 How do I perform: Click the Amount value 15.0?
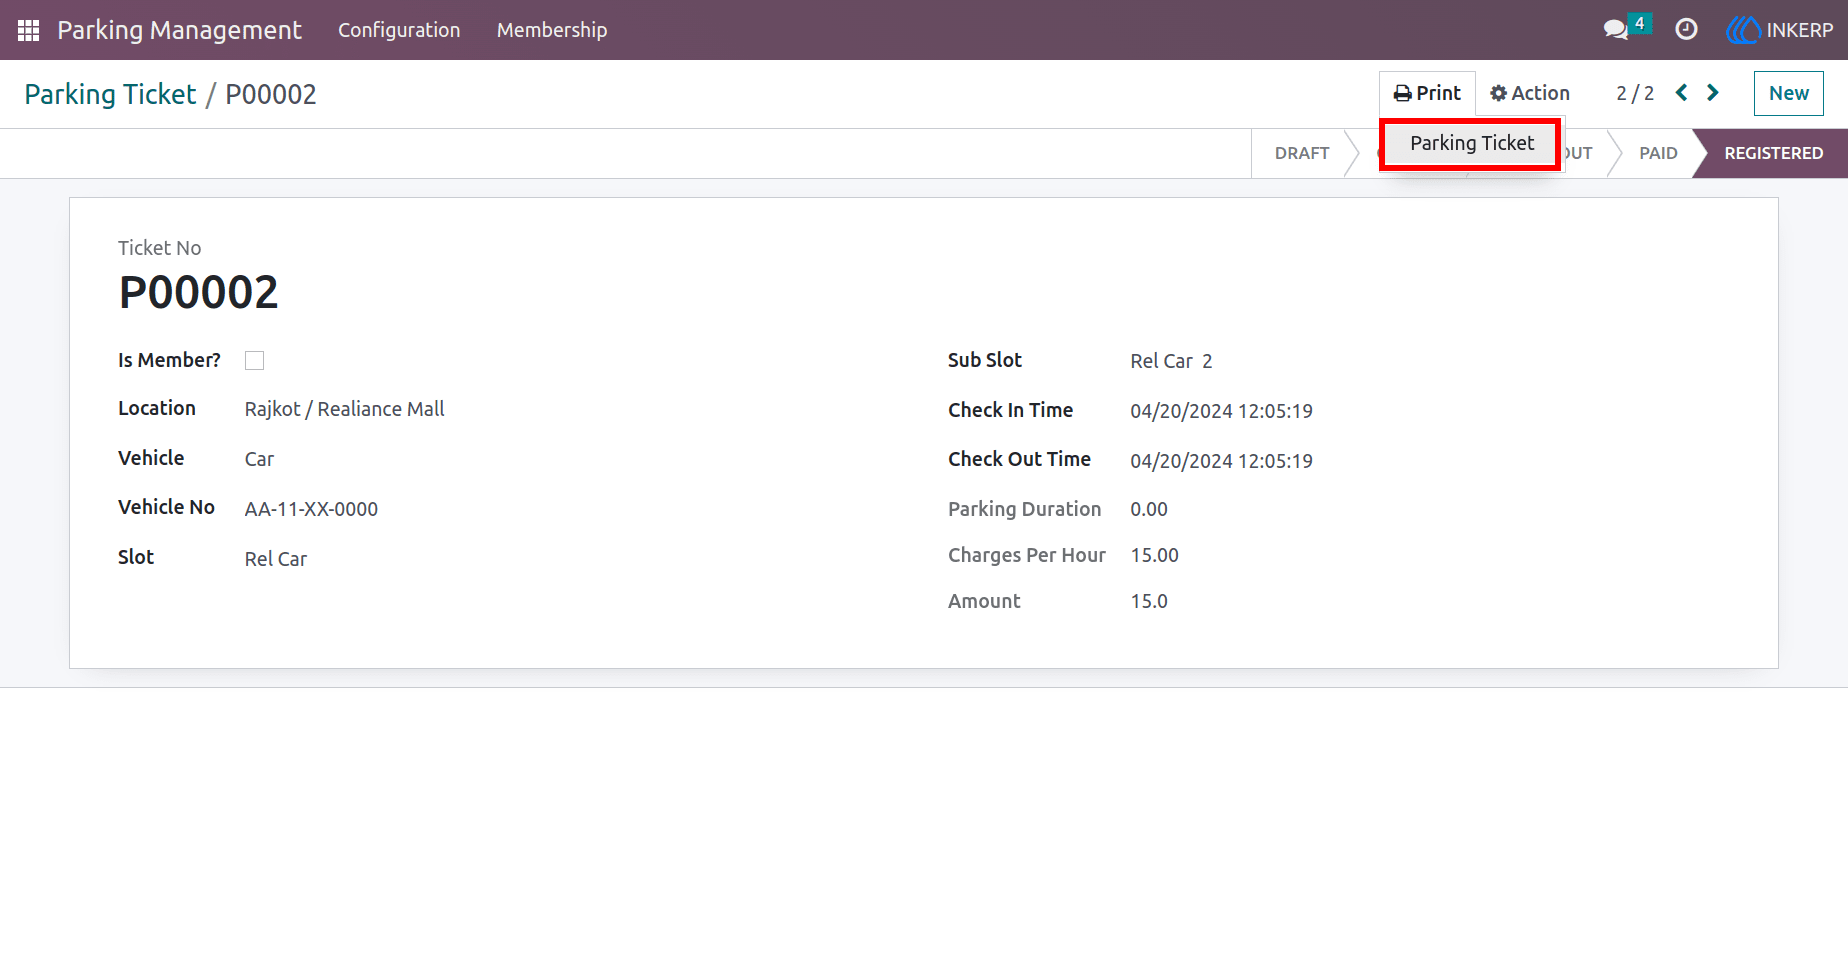click(x=1149, y=601)
